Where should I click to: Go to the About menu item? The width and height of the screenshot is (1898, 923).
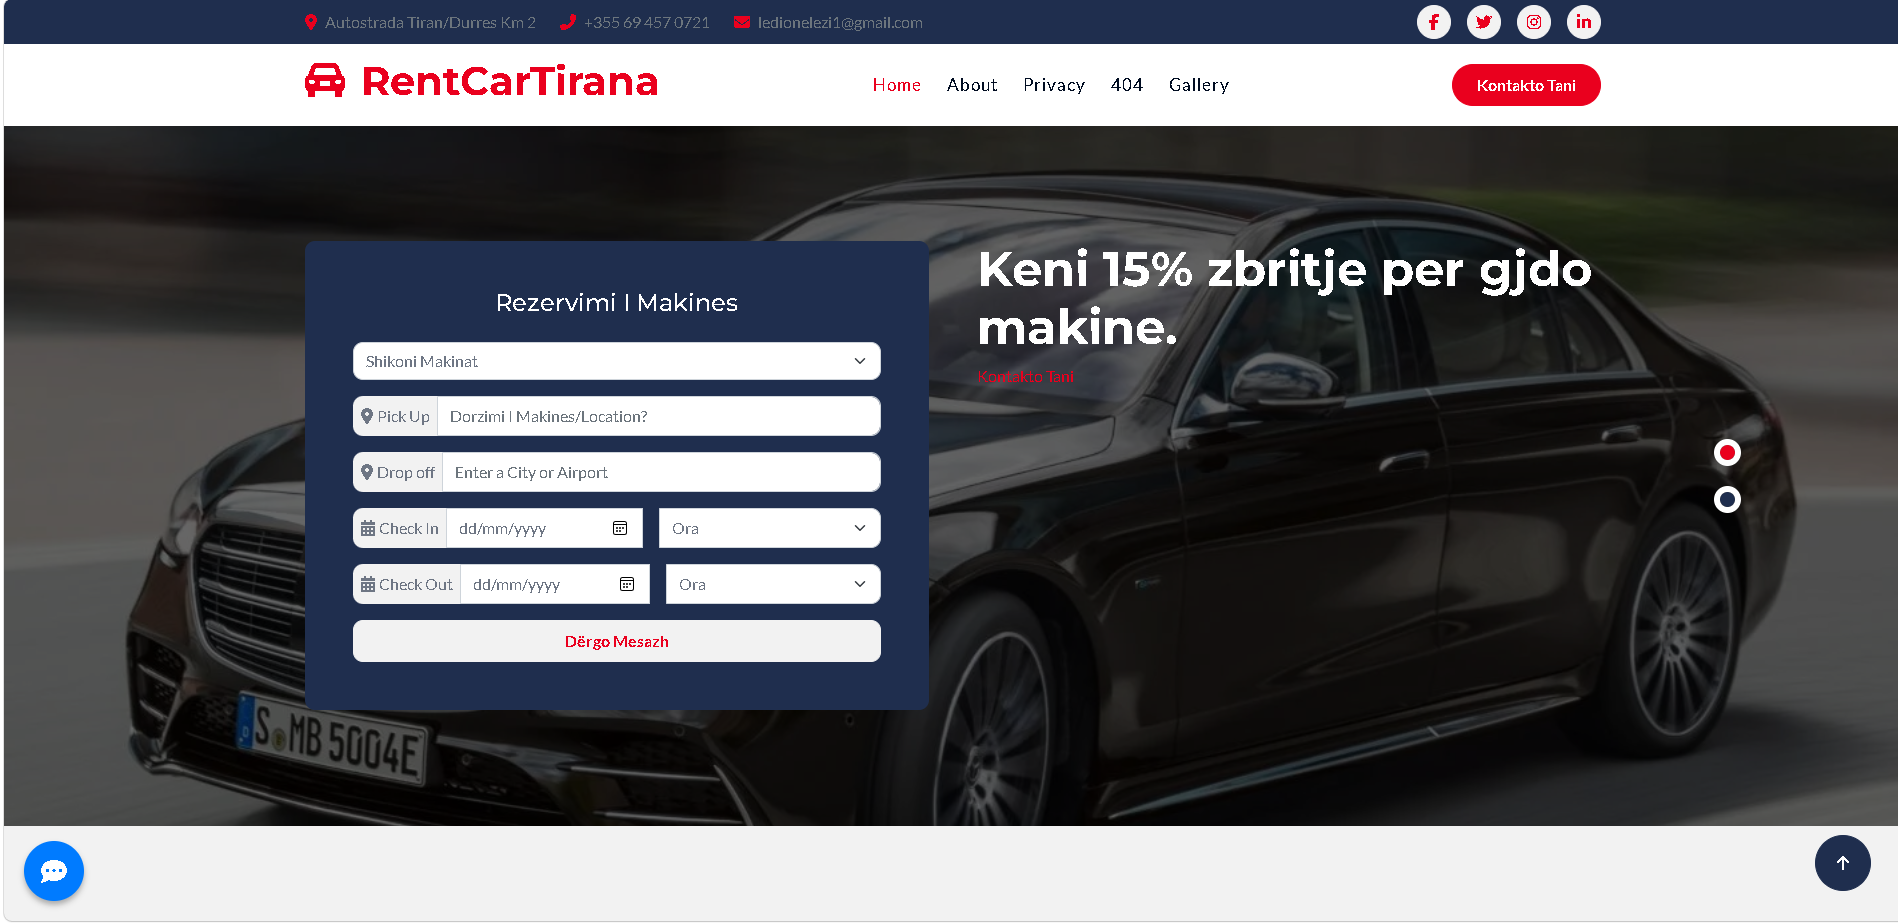[971, 85]
